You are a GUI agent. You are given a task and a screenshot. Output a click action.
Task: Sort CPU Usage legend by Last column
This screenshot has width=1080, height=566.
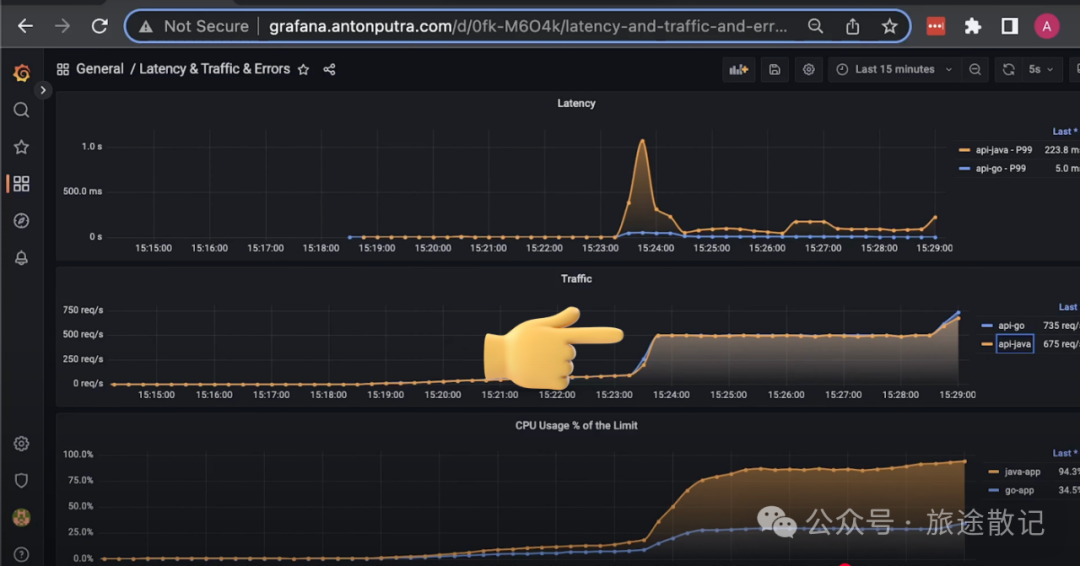pyautogui.click(x=1064, y=453)
